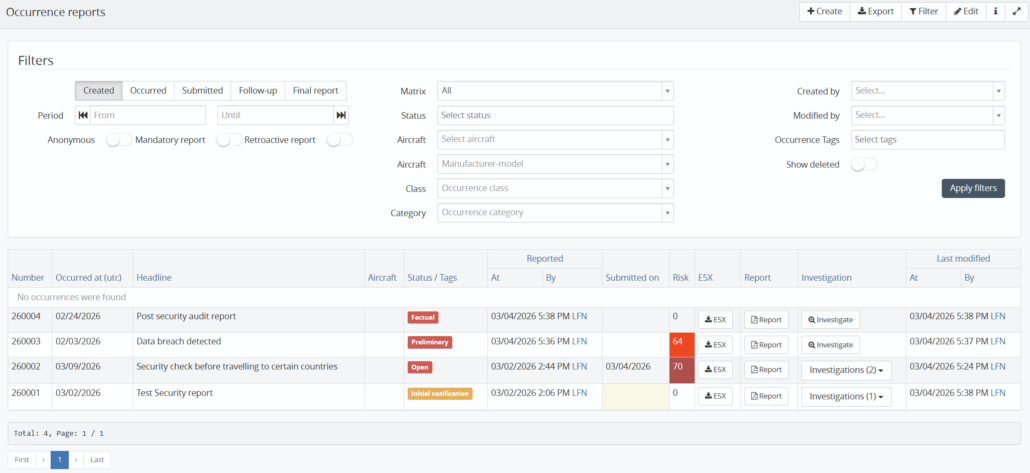Open the Matrix dropdown
The image size is (1030, 473).
(x=554, y=91)
